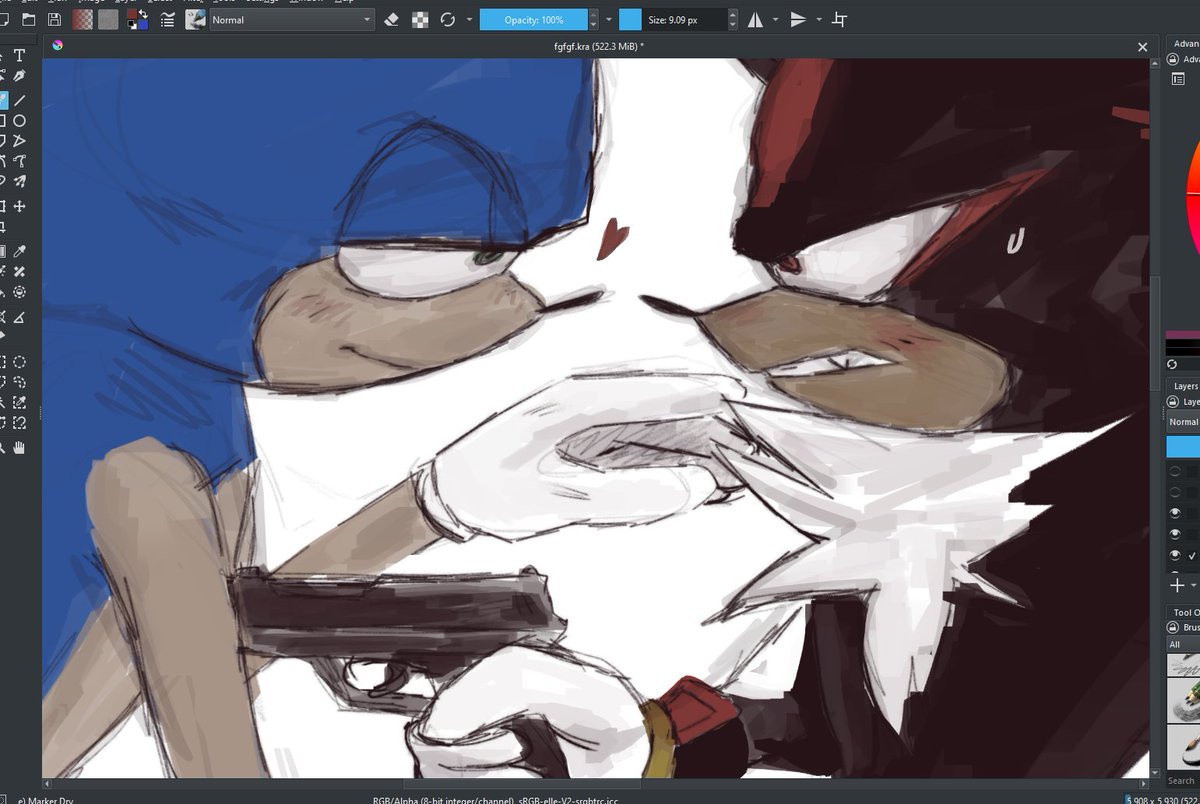This screenshot has height=804, width=1200.
Task: Click the Opacity spinbox stepper arrows
Action: point(593,19)
